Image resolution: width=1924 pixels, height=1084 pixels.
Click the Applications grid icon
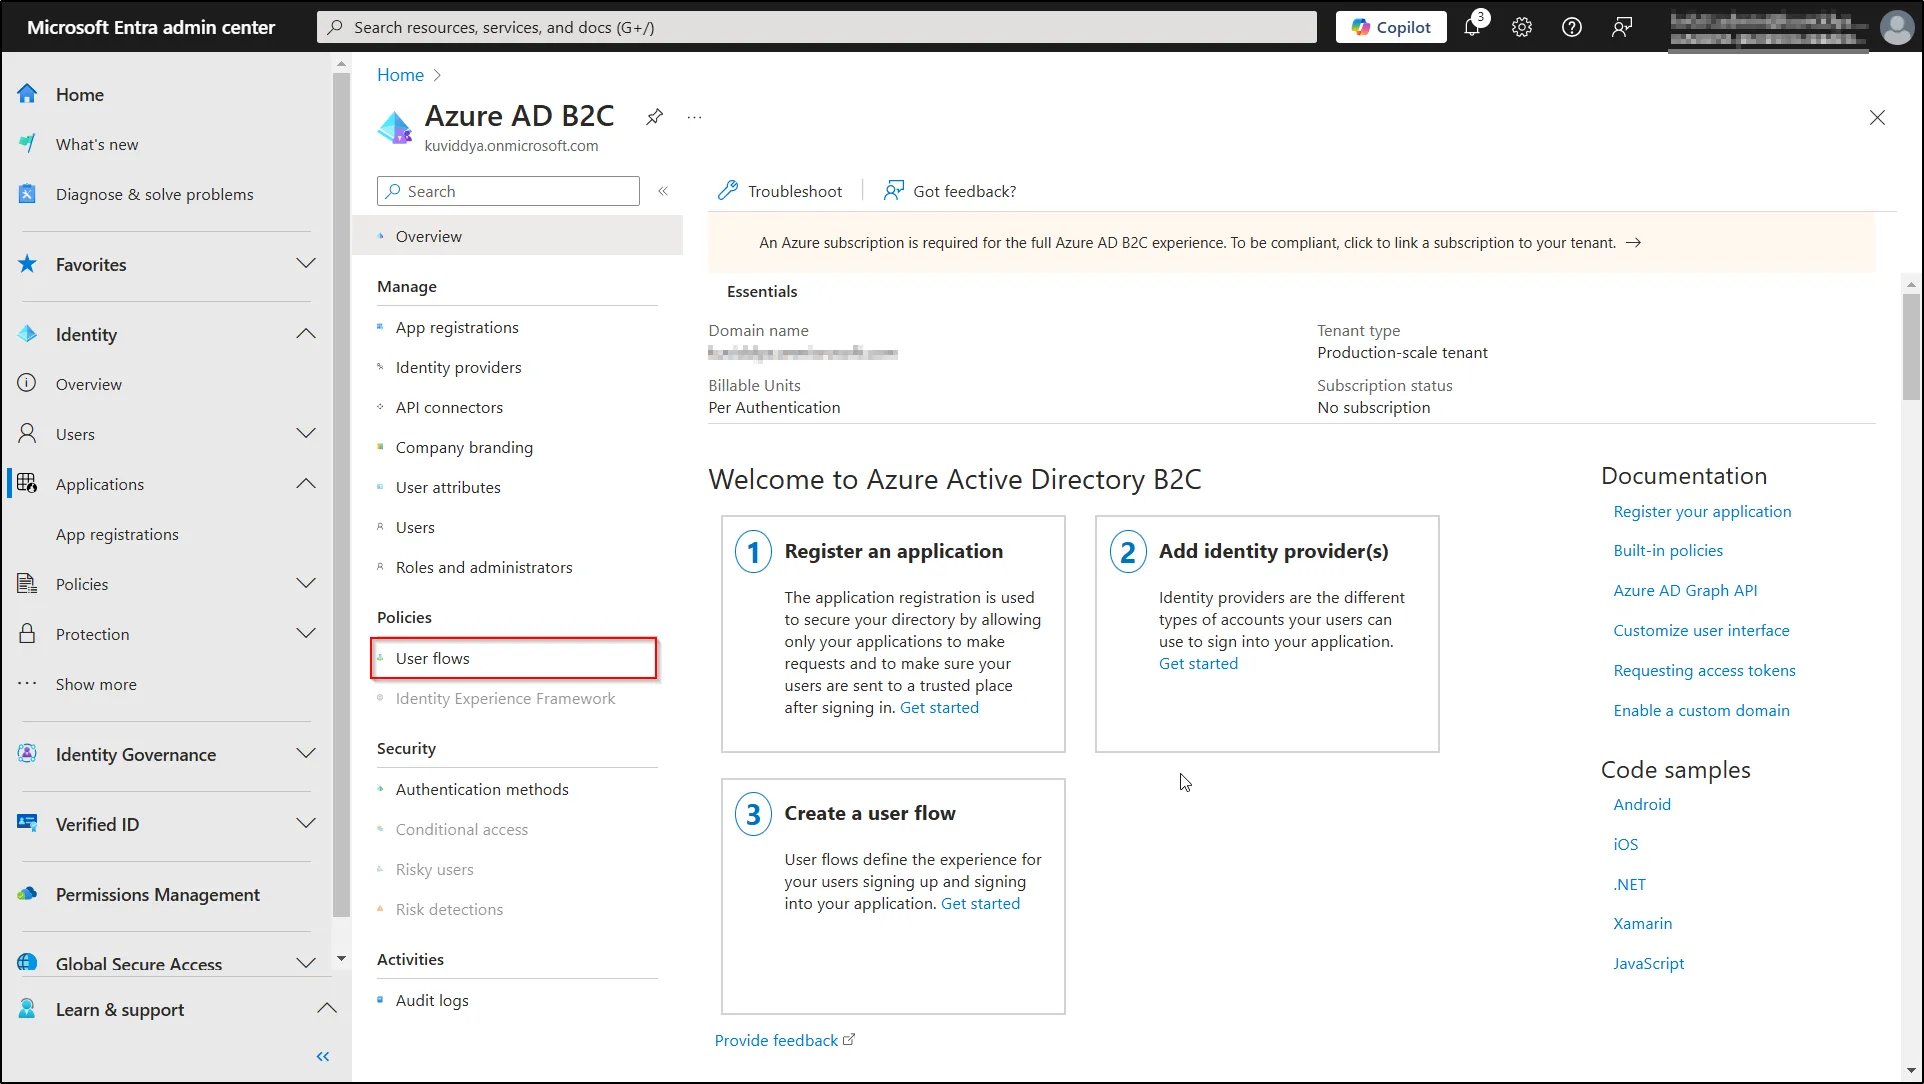pos(27,484)
